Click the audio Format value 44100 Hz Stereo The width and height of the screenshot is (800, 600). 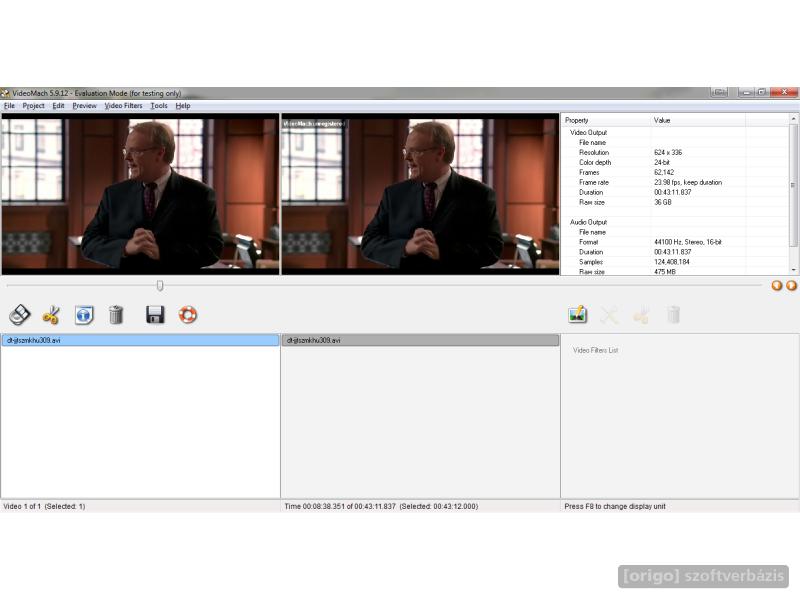point(688,242)
